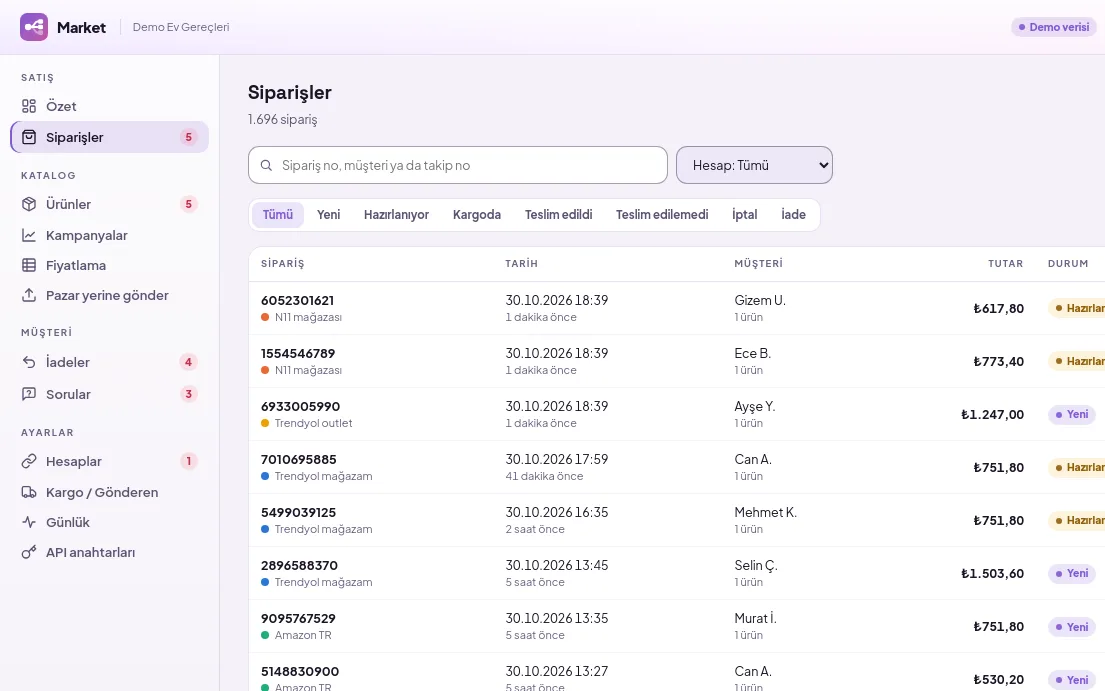Click the search magnifier icon

pos(266,166)
